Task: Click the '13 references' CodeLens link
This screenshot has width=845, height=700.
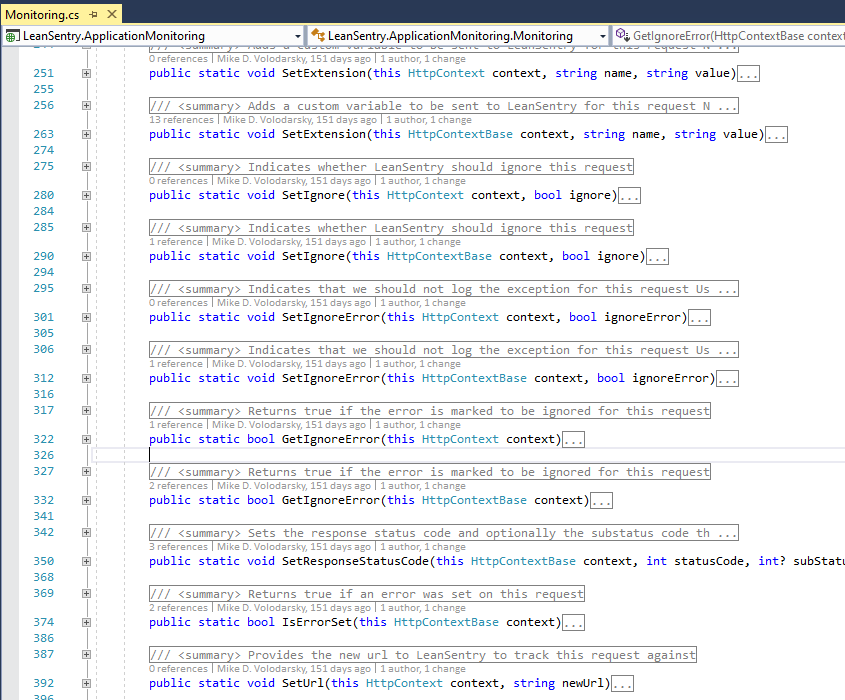Action: pyautogui.click(x=181, y=120)
